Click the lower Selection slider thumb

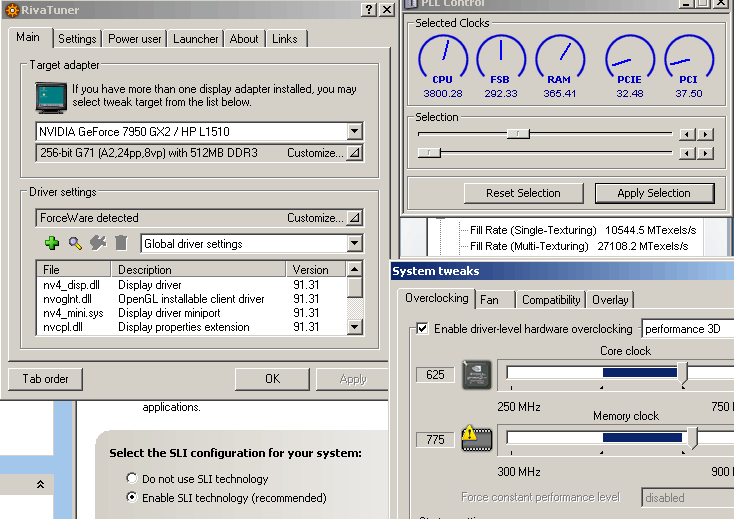(429, 153)
